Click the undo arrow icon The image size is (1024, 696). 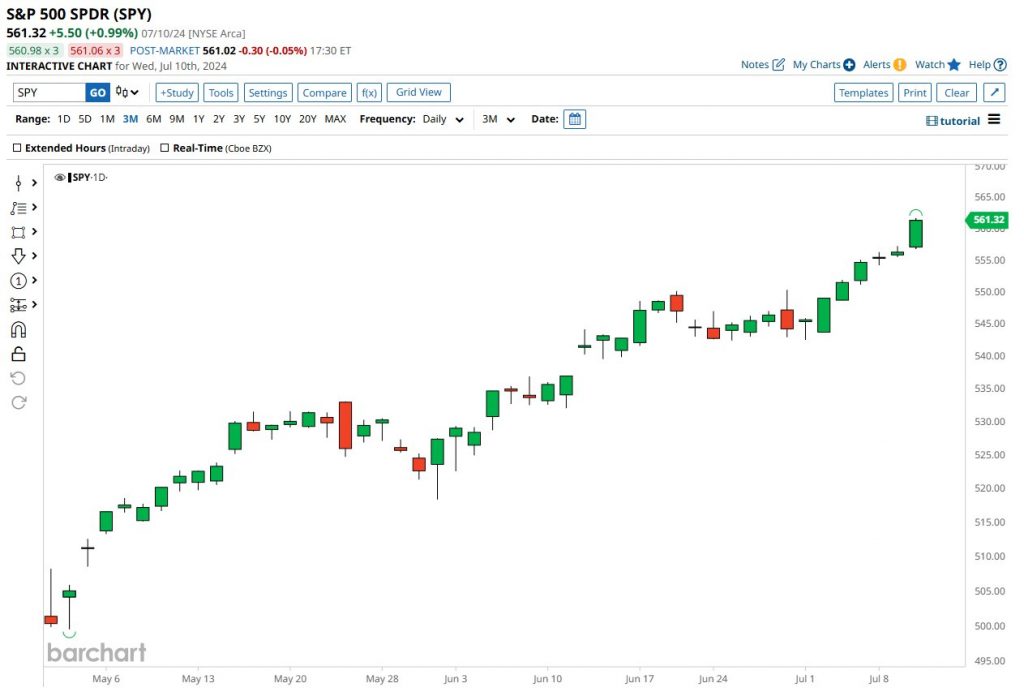pos(18,379)
